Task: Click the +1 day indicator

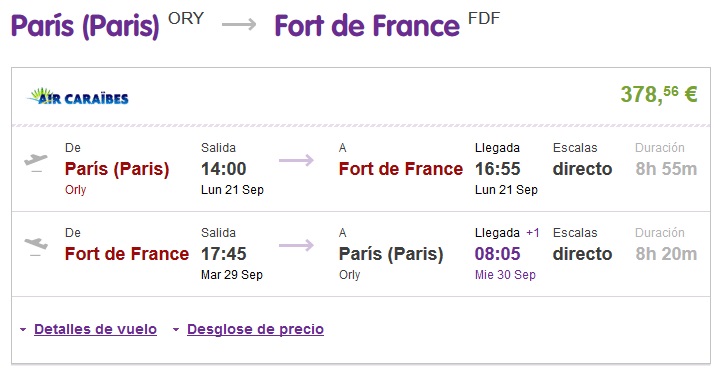Action: pyautogui.click(x=533, y=233)
